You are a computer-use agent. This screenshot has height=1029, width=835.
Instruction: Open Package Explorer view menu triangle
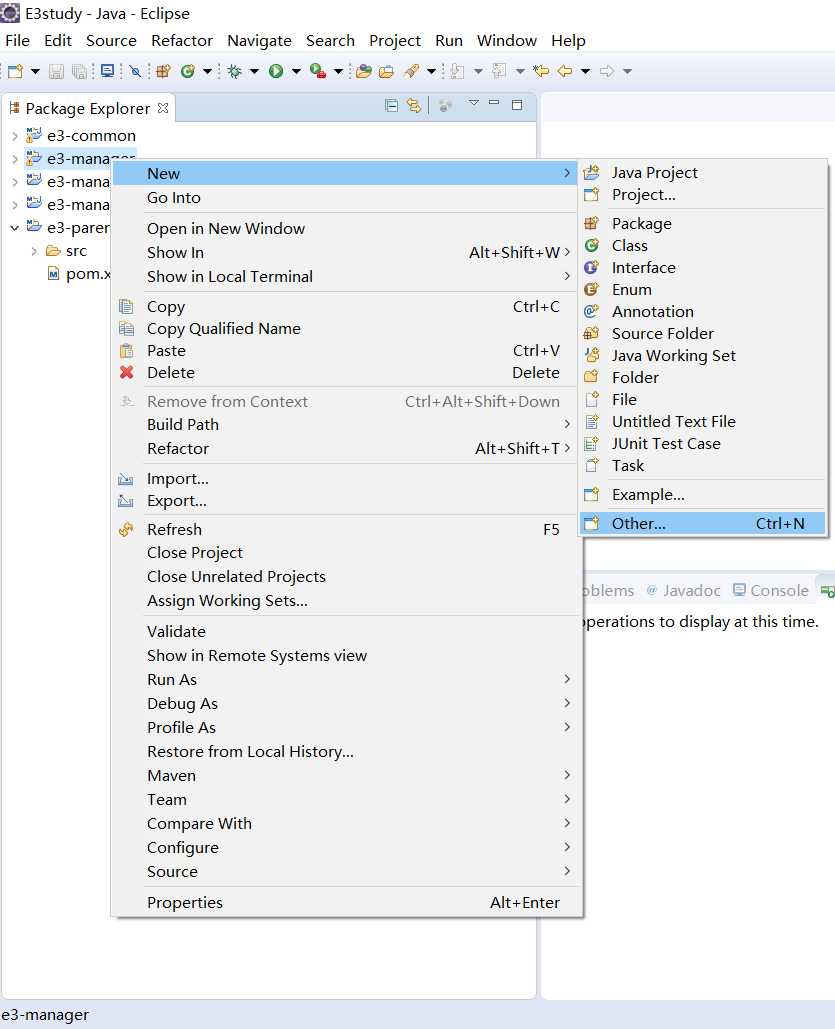pyautogui.click(x=473, y=103)
